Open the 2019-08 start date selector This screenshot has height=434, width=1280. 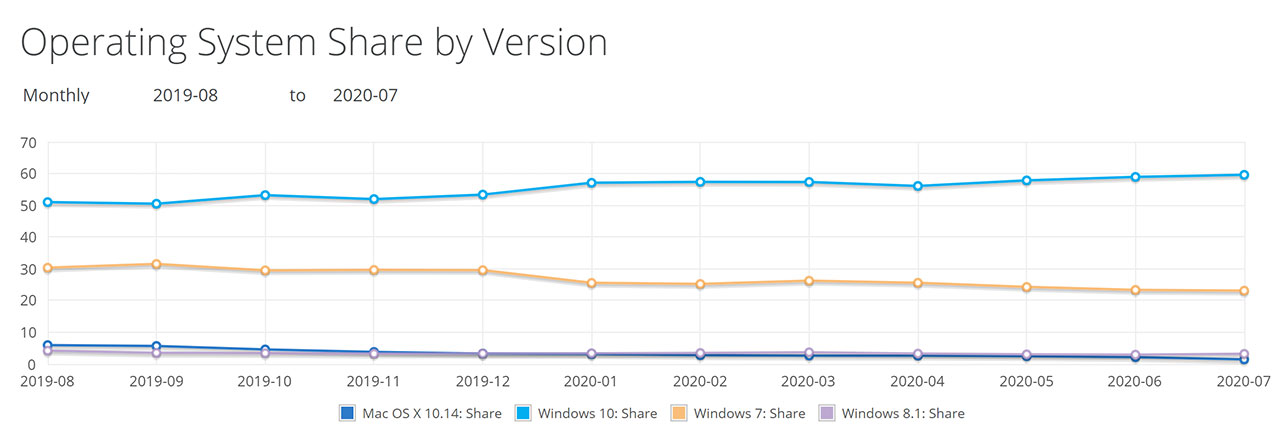pos(185,96)
